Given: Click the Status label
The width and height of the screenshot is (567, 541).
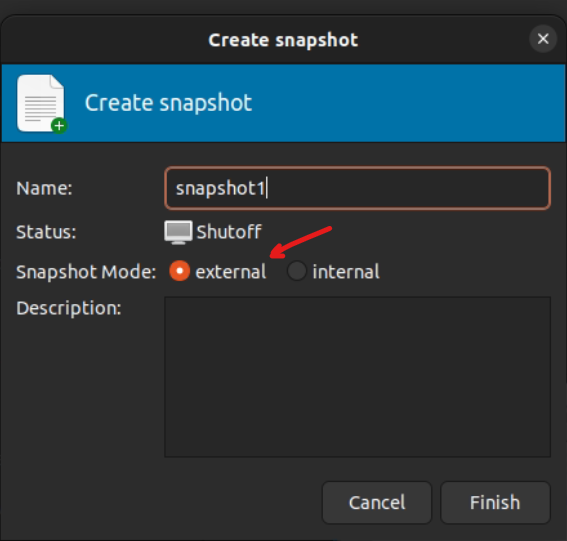Looking at the screenshot, I should [46, 232].
